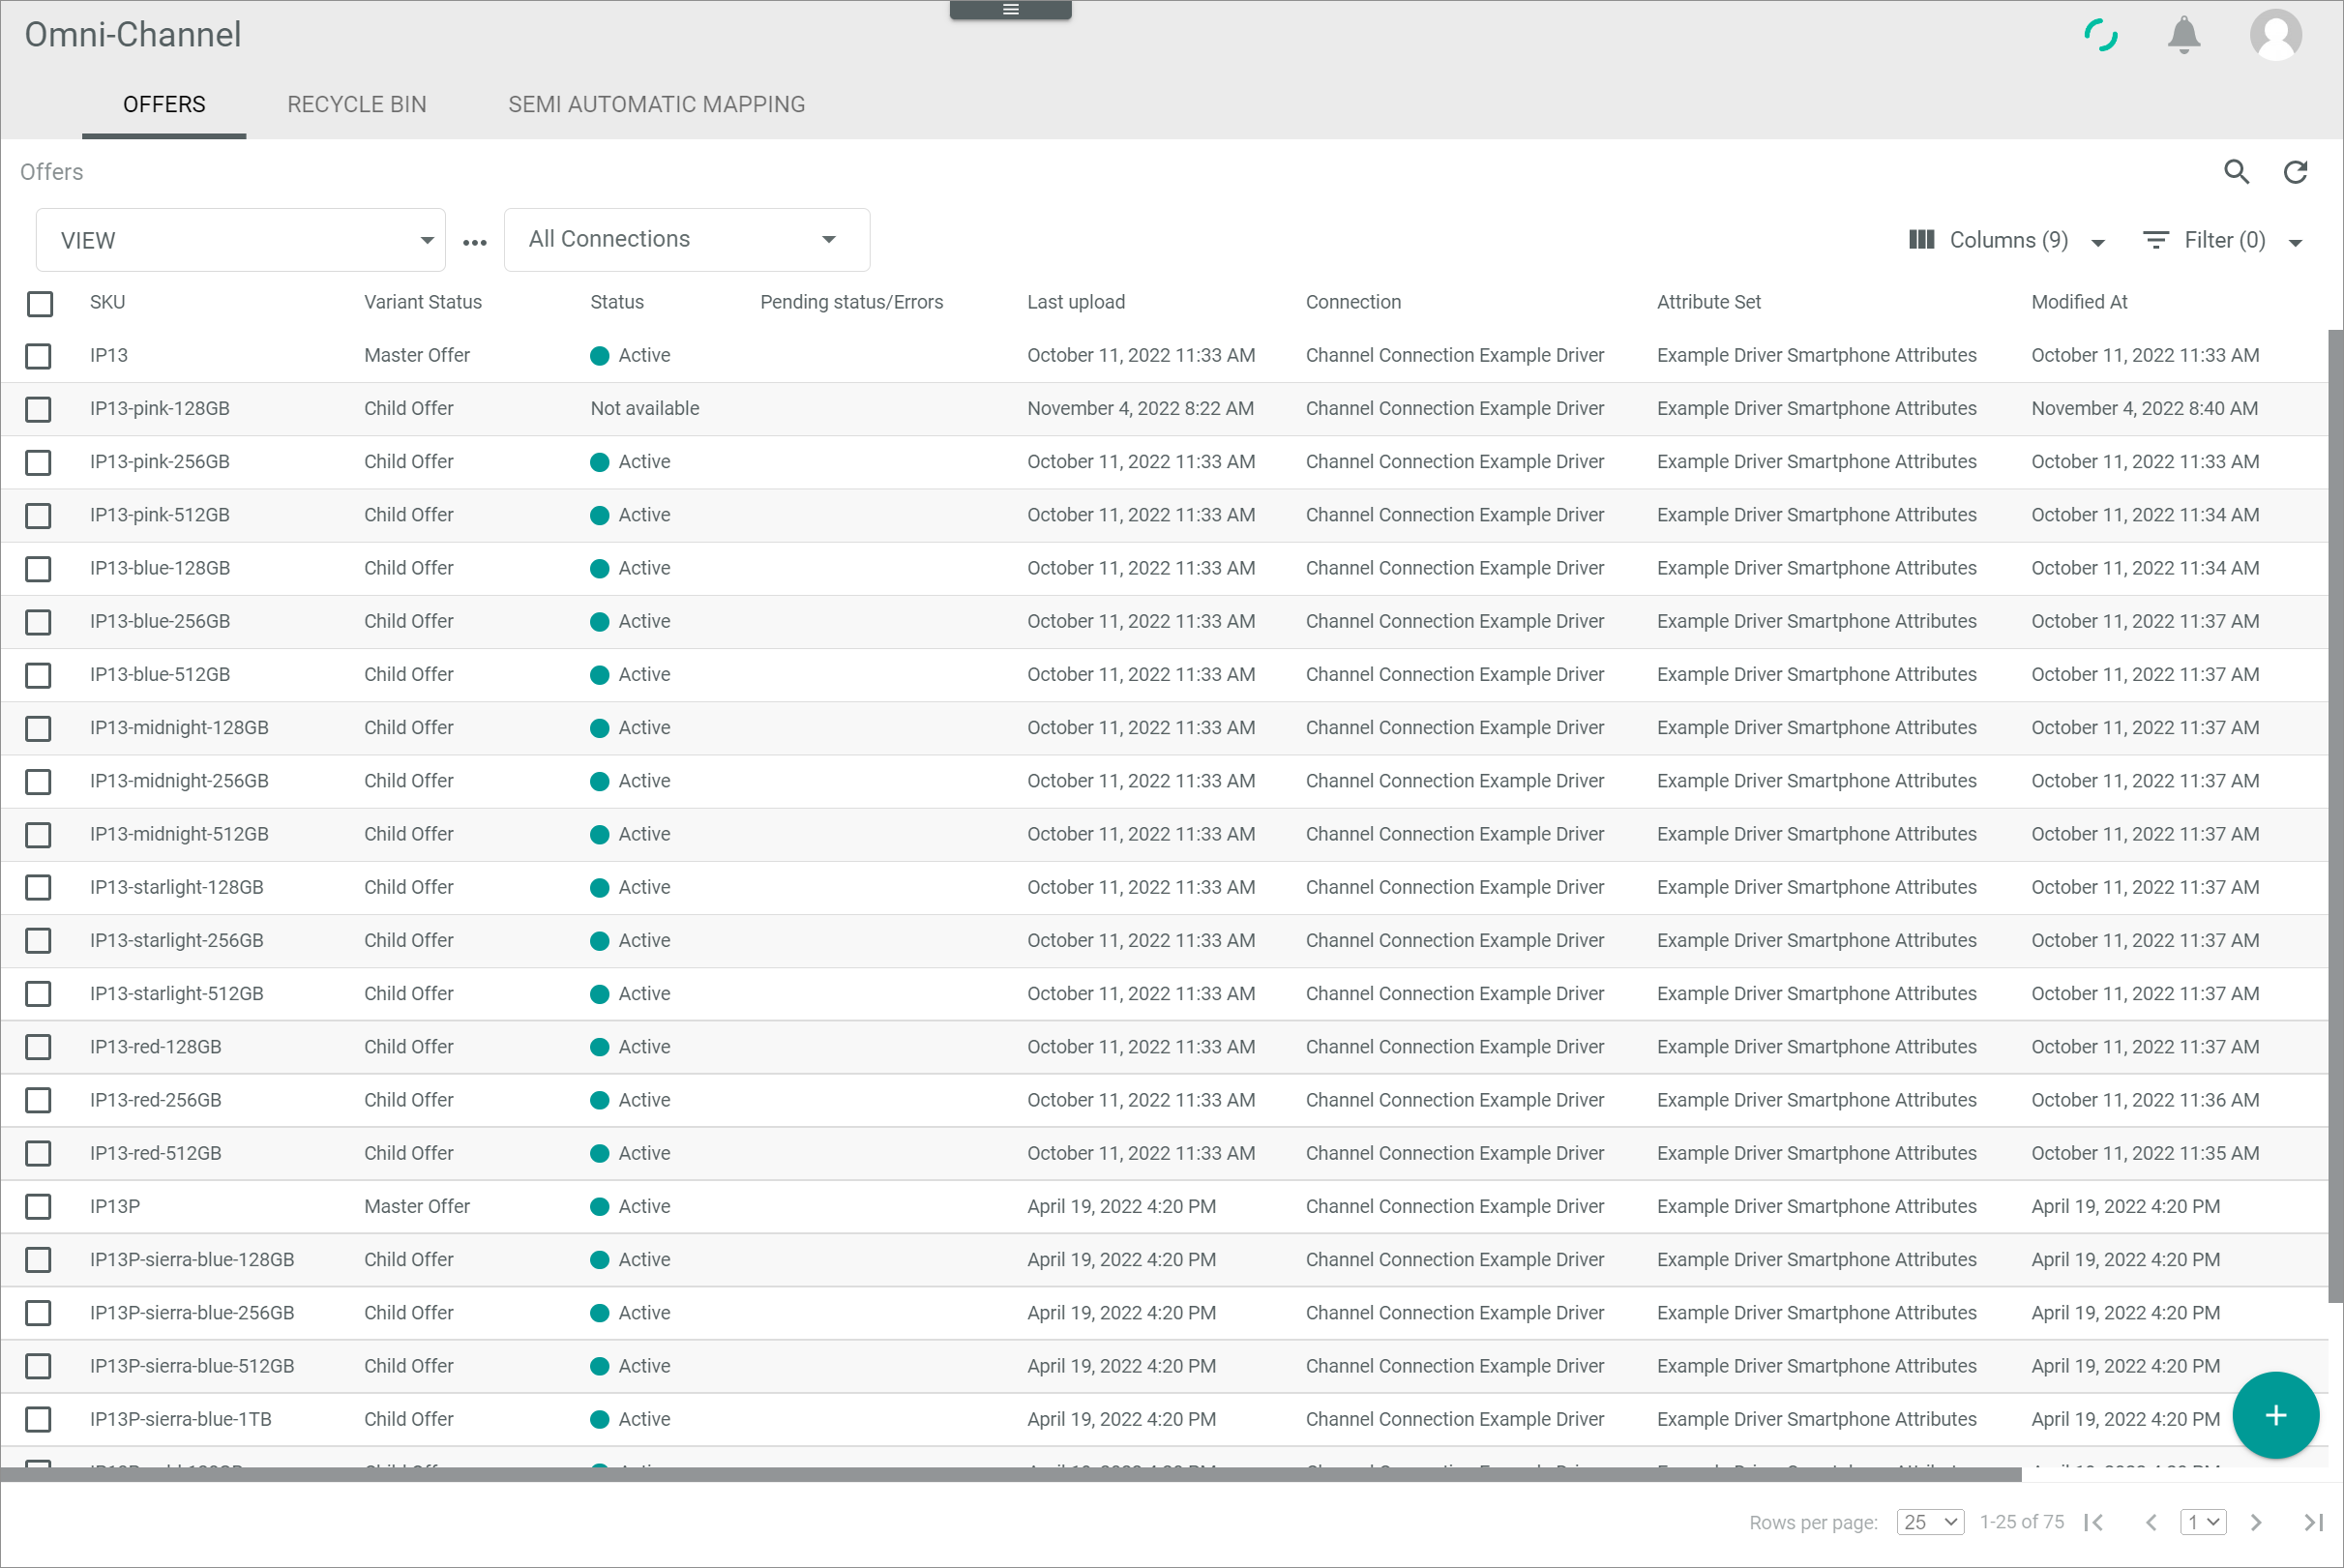Screen dimensions: 2344x1568
Task: Go to the first page
Action: pyautogui.click(x=2093, y=1522)
